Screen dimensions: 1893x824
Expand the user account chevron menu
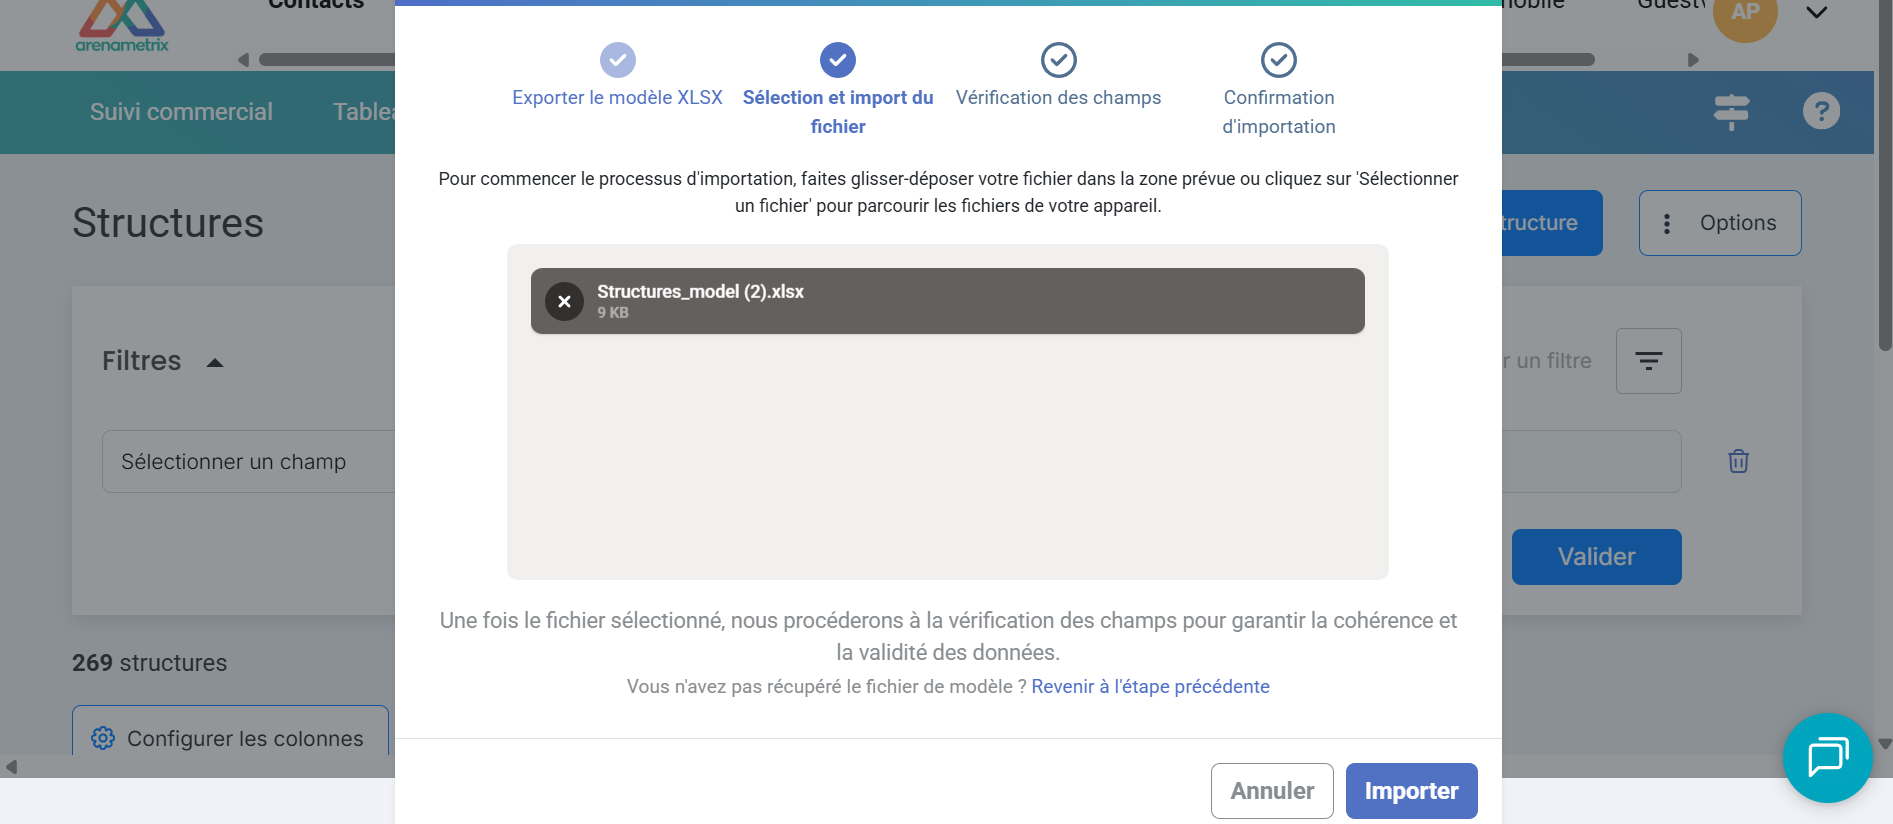1817,13
